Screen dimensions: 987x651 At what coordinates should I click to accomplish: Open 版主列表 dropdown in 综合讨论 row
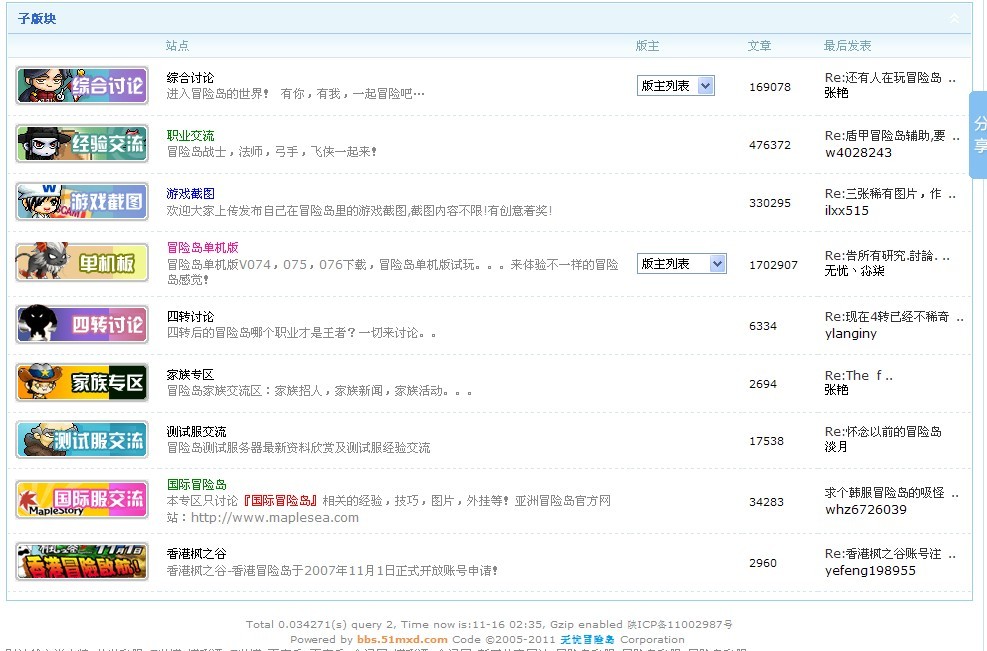675,86
